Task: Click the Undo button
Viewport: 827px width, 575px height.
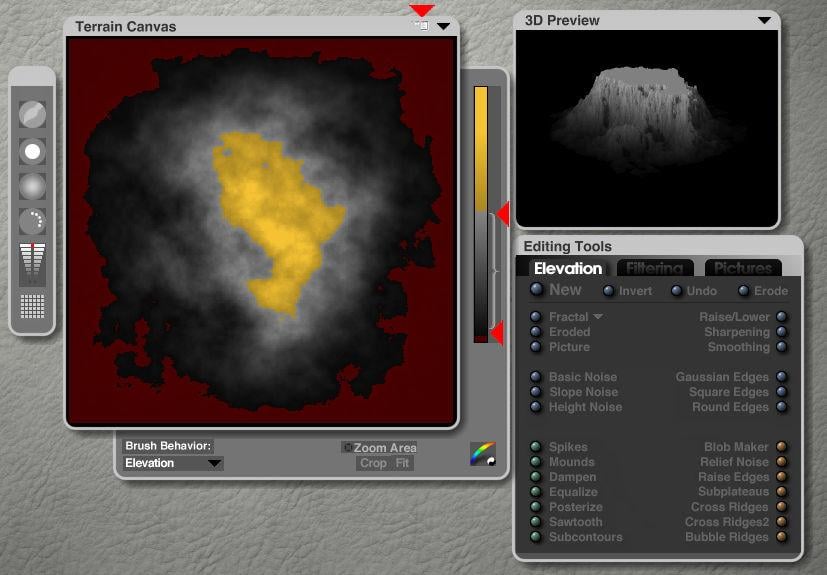Action: [694, 291]
